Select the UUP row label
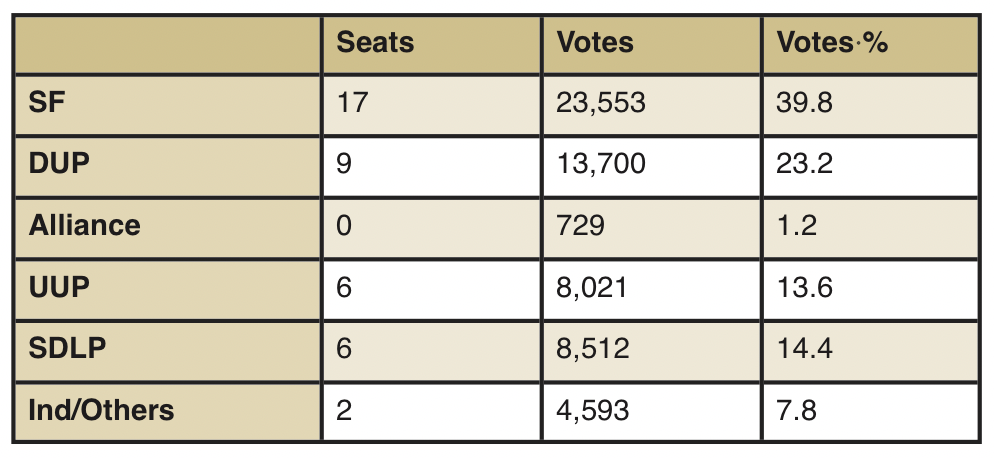The height and width of the screenshot is (458, 994). click(x=59, y=287)
